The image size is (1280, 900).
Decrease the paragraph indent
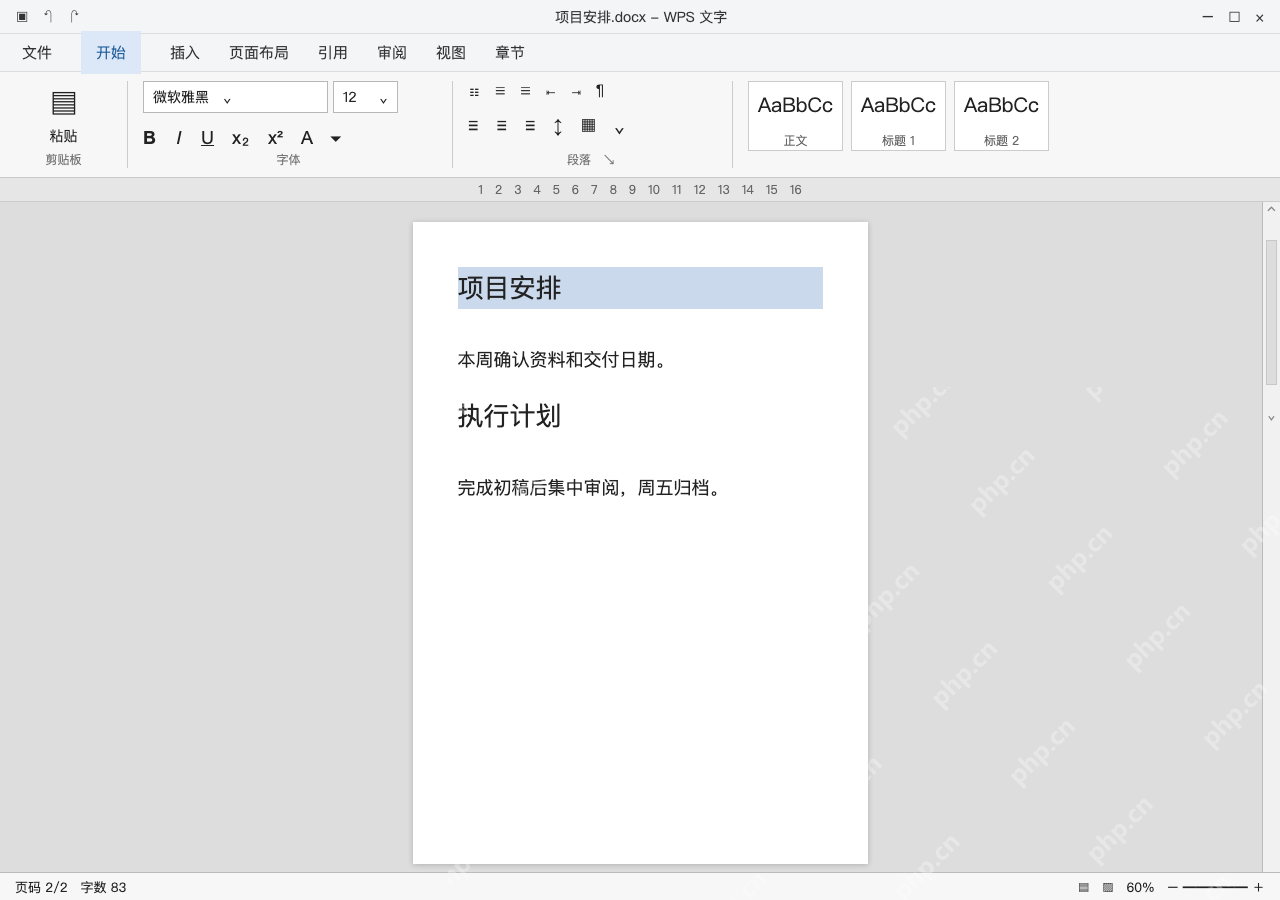pos(550,92)
